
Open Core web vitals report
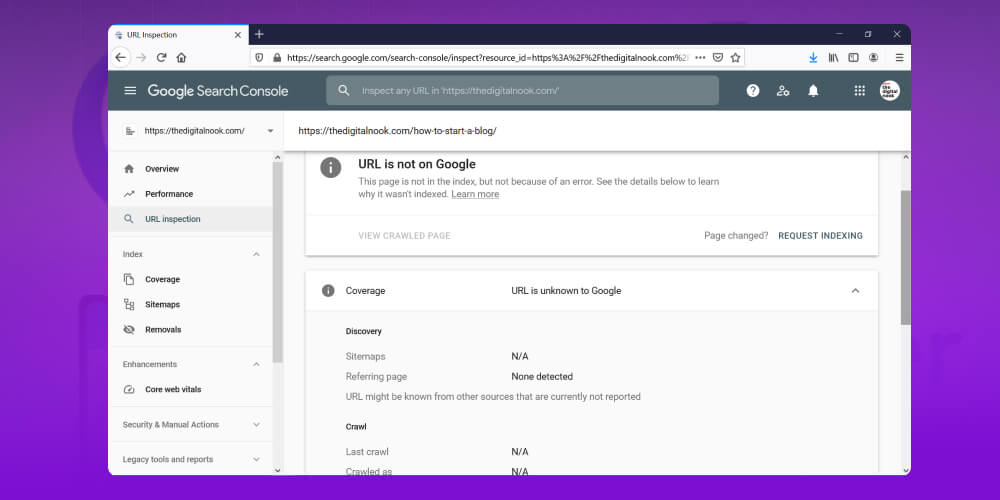(173, 389)
